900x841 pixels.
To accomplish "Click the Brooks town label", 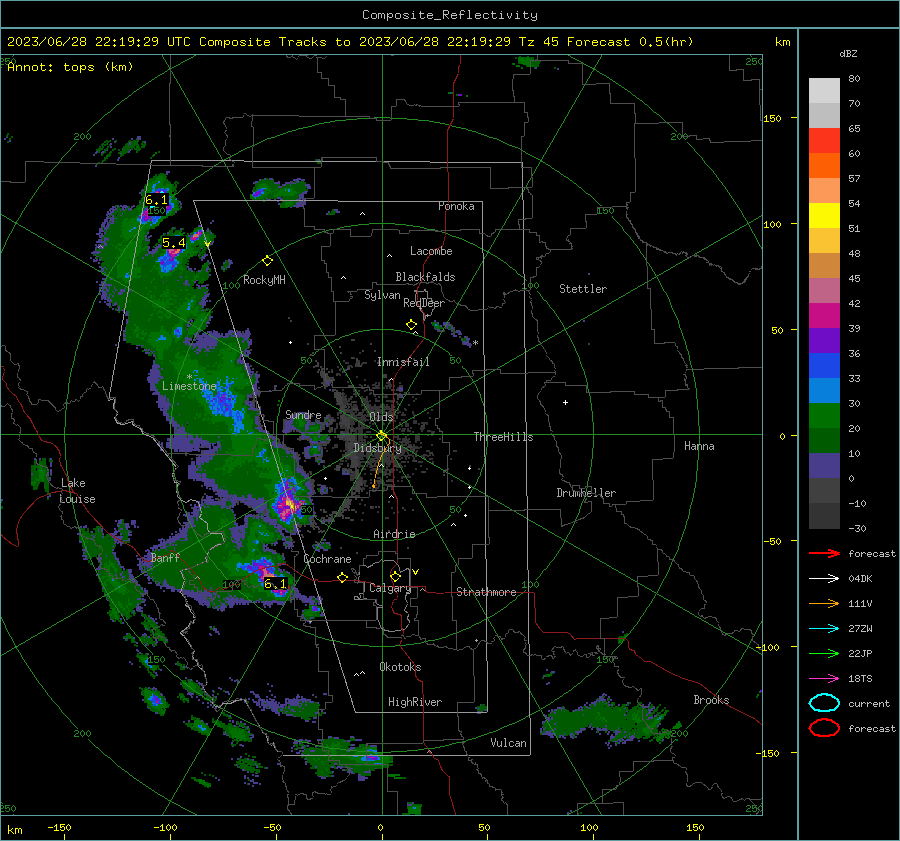I will pyautogui.click(x=711, y=700).
